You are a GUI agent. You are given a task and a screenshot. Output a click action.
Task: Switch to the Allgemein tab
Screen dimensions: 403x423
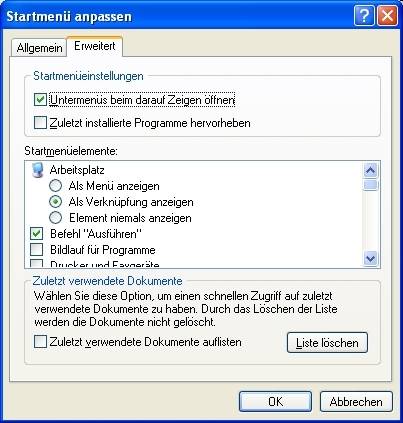coord(39,48)
